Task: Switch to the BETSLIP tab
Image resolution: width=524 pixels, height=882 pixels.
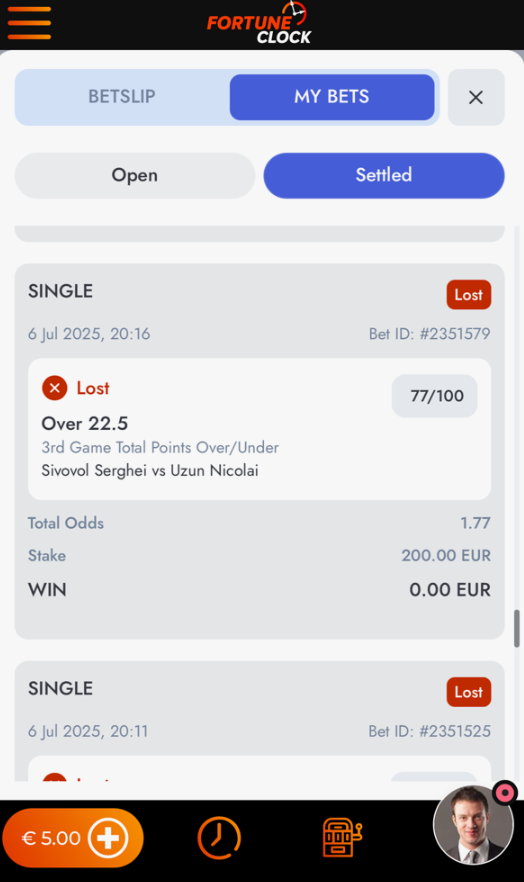Action: (x=121, y=97)
